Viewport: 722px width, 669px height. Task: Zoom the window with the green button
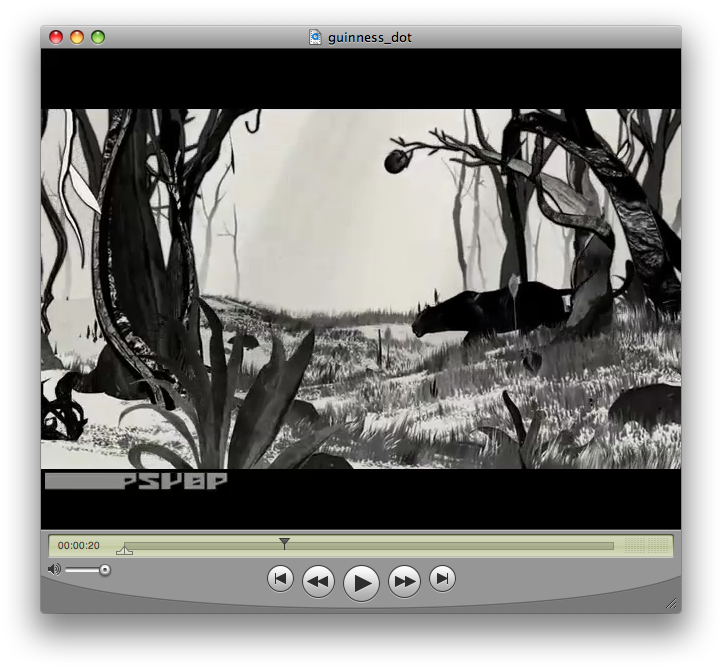pyautogui.click(x=98, y=37)
